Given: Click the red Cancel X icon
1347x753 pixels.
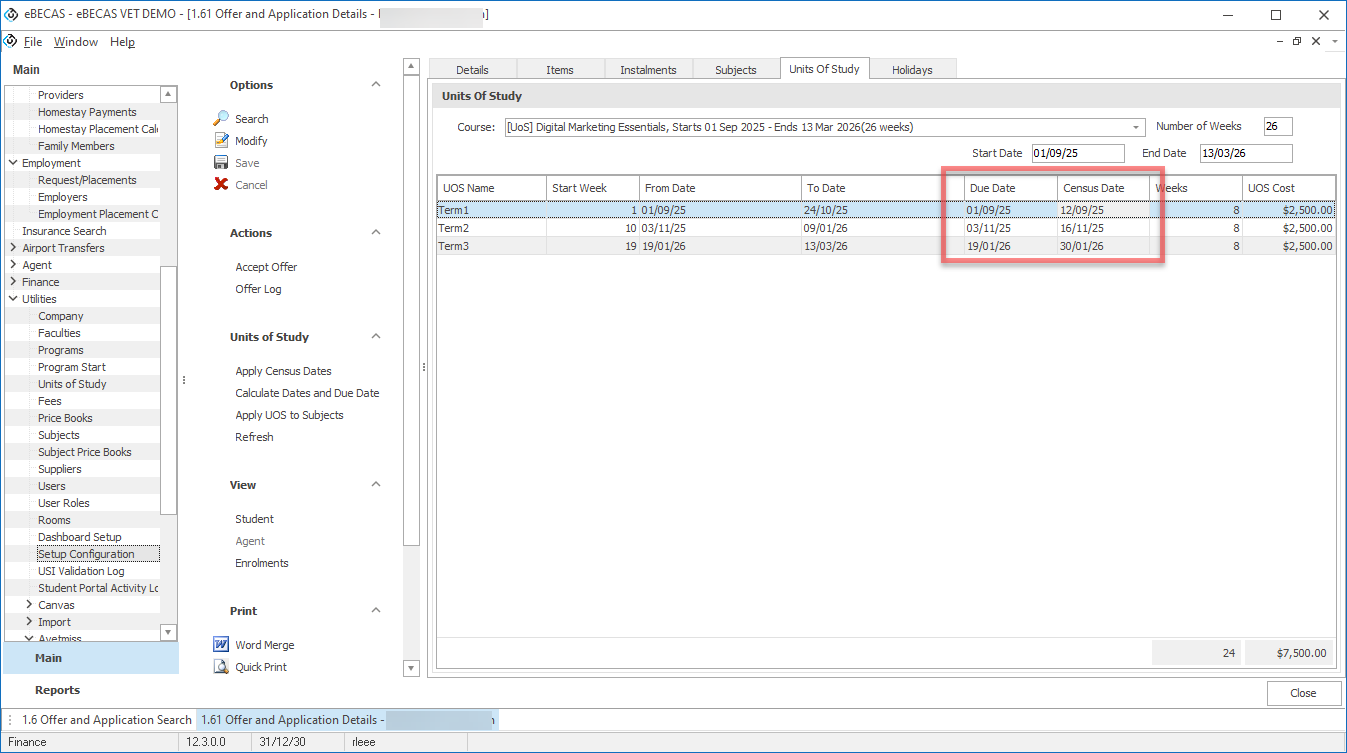Looking at the screenshot, I should pyautogui.click(x=221, y=185).
